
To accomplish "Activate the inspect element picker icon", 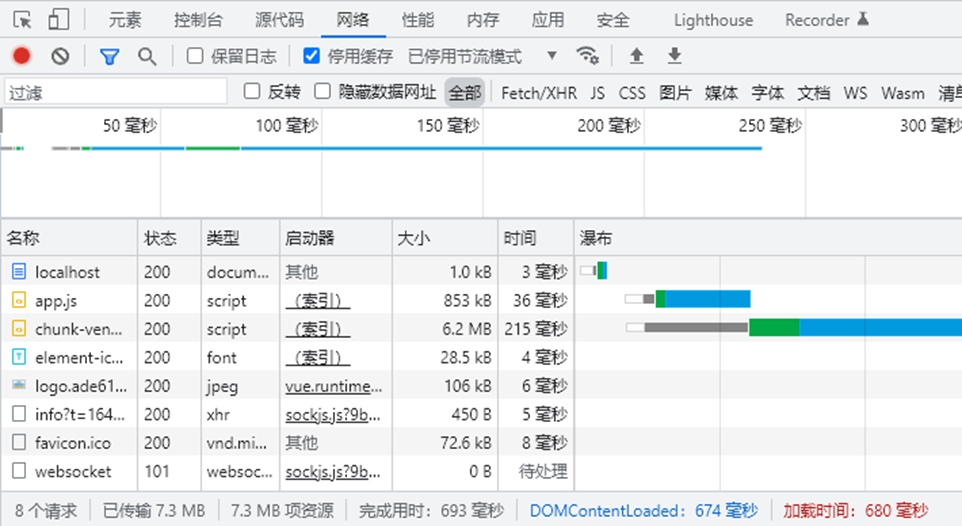I will 22,20.
